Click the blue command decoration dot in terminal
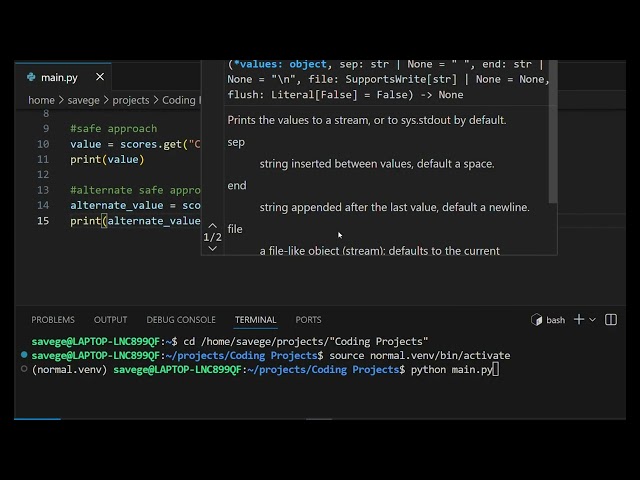Image resolution: width=640 pixels, height=480 pixels. pos(24,355)
